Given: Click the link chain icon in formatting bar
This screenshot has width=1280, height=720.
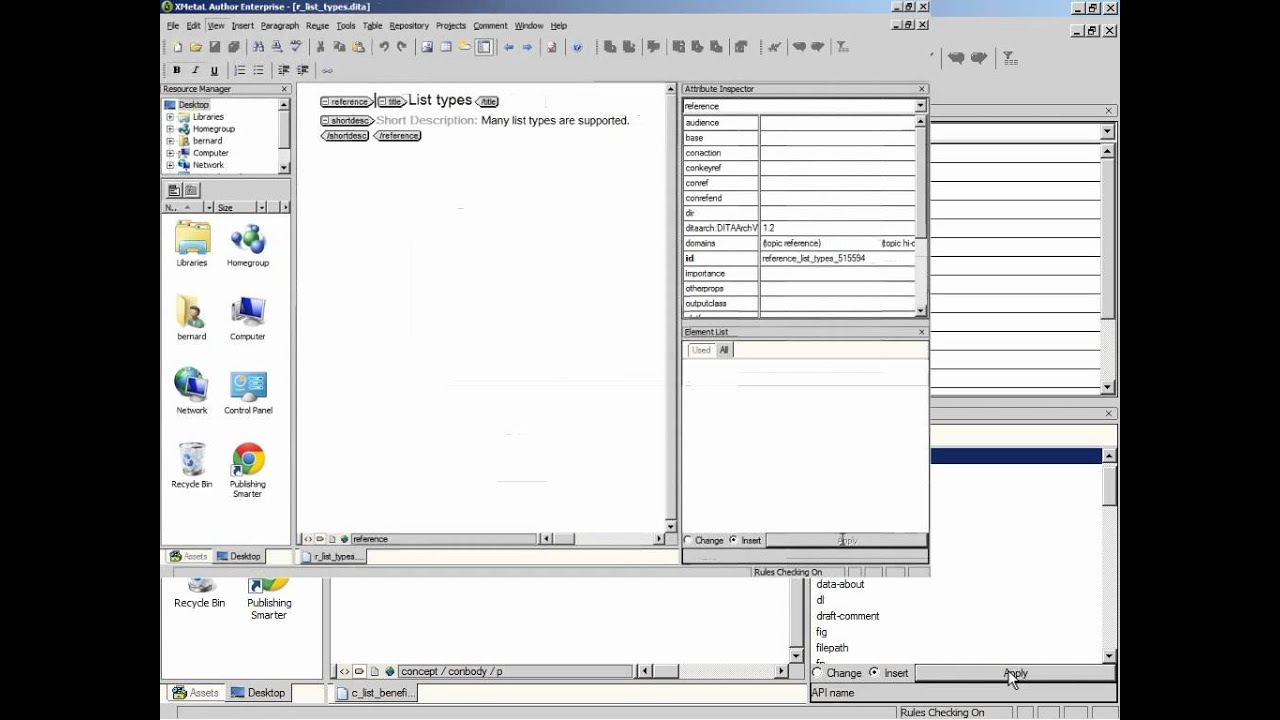Looking at the screenshot, I should [327, 70].
